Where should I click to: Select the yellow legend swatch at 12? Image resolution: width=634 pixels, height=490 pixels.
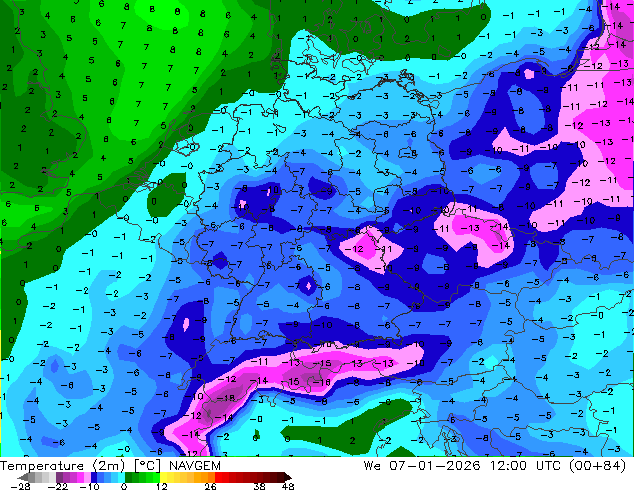pyautogui.click(x=163, y=477)
